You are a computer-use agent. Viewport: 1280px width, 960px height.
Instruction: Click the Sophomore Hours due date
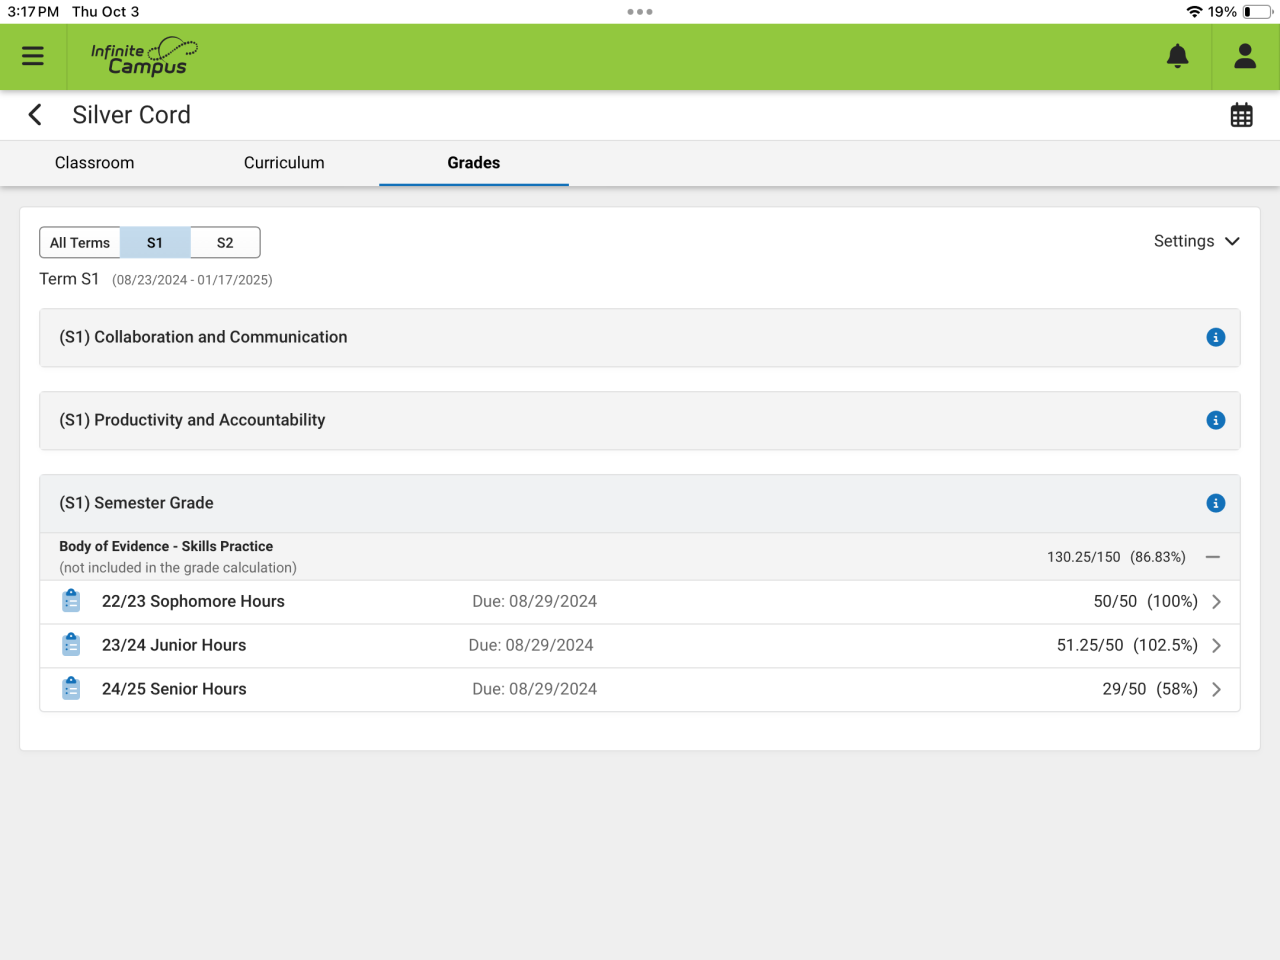535,602
